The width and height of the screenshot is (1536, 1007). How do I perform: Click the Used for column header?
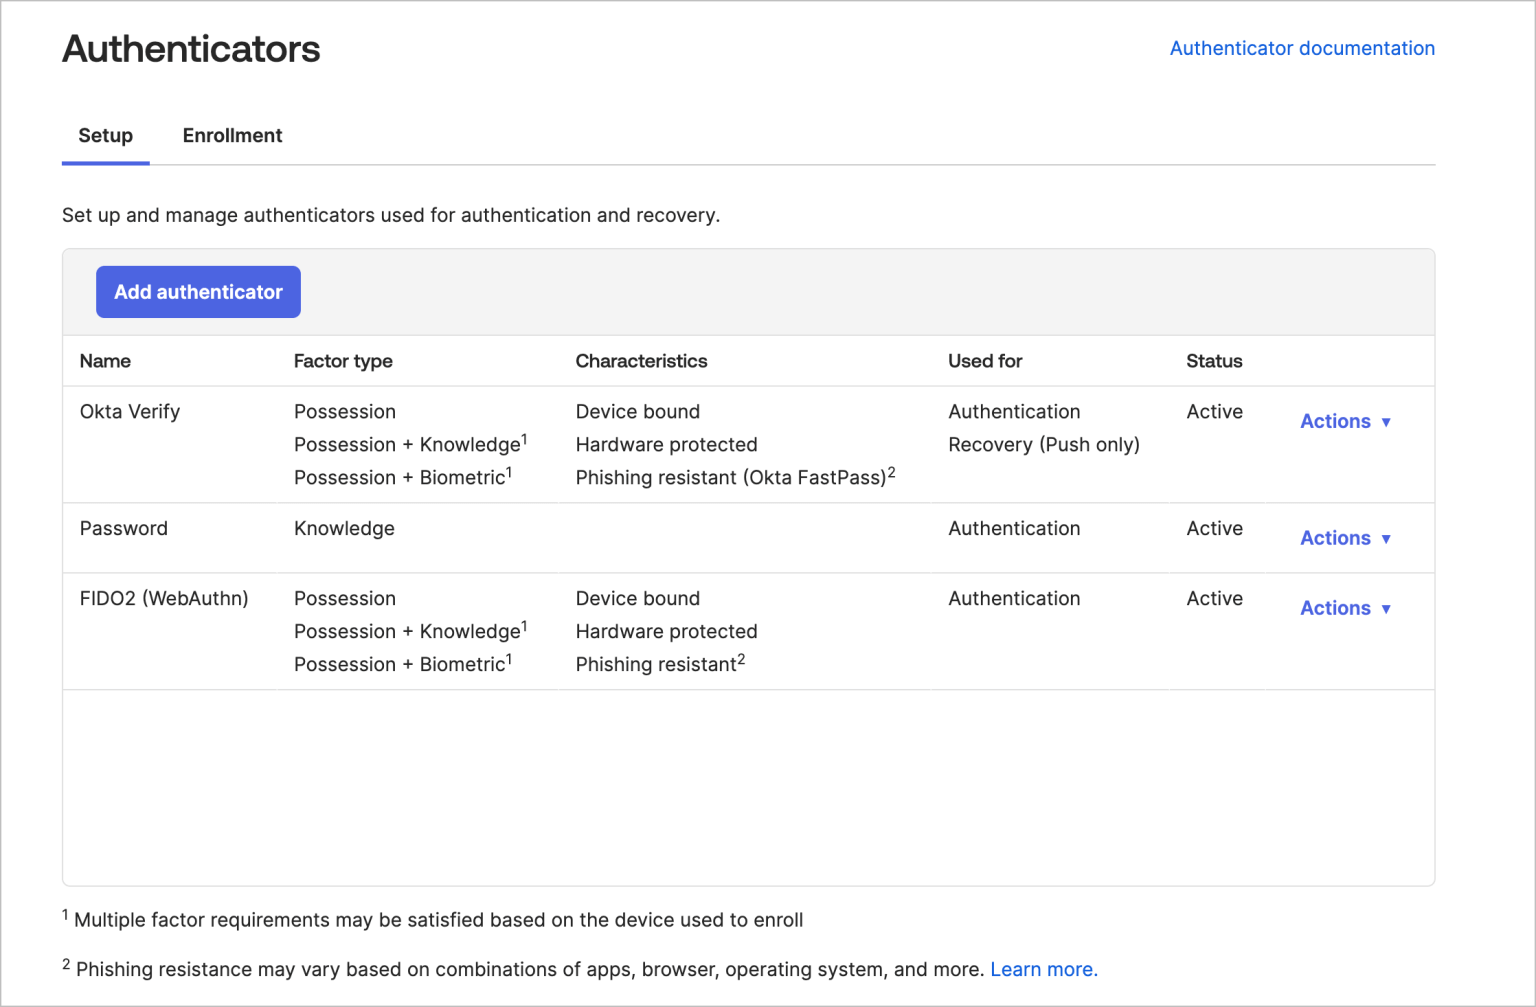[984, 360]
